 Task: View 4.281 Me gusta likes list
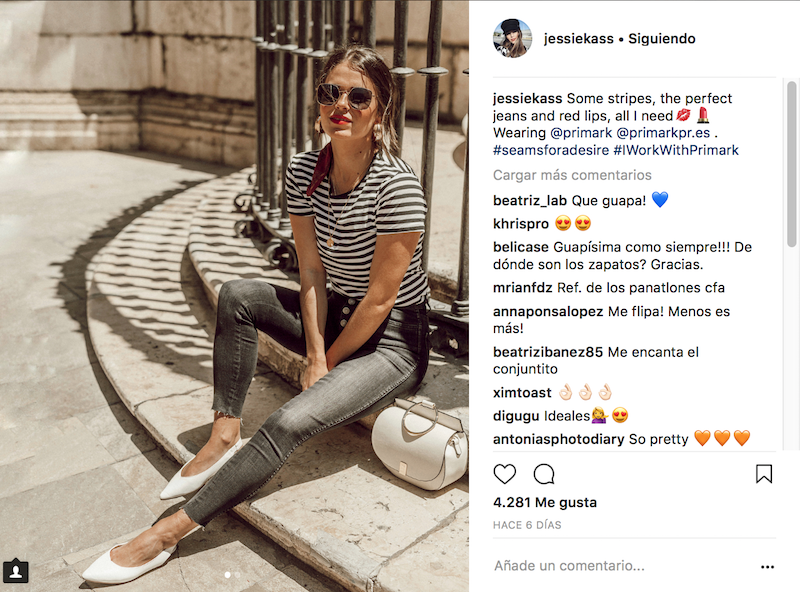pyautogui.click(x=545, y=503)
